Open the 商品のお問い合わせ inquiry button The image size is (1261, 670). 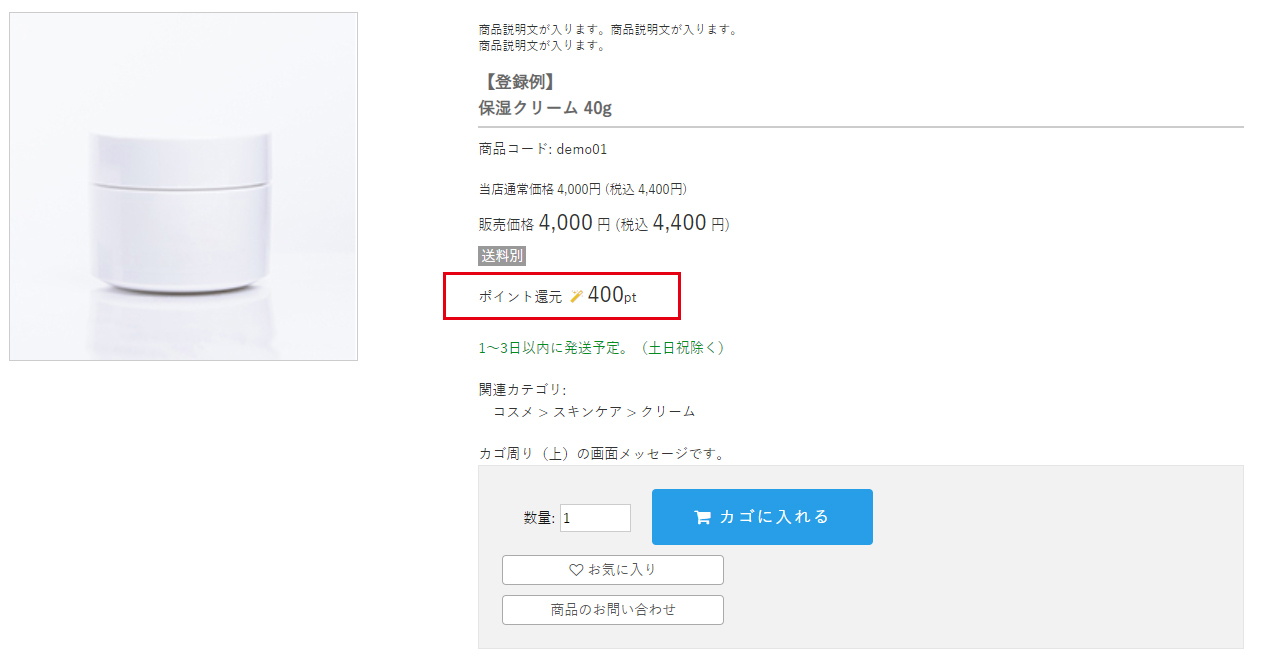point(612,610)
